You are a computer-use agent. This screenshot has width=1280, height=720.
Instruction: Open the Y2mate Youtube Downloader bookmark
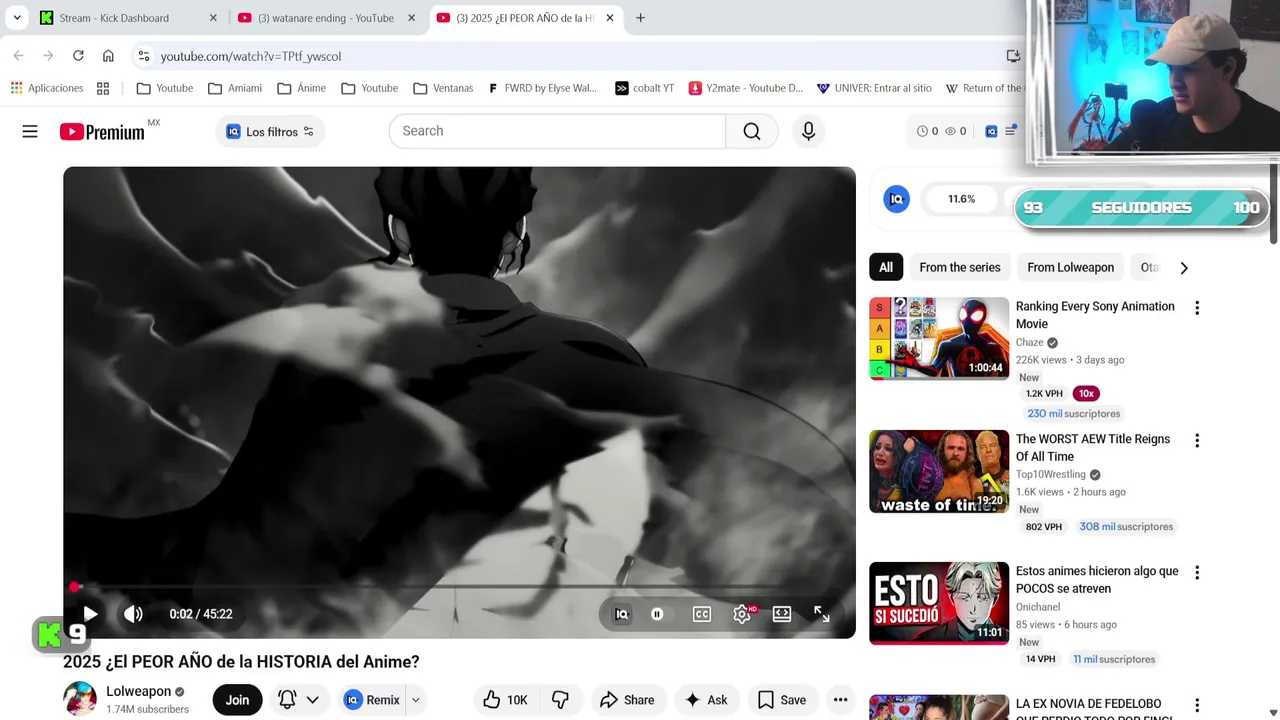[746, 88]
